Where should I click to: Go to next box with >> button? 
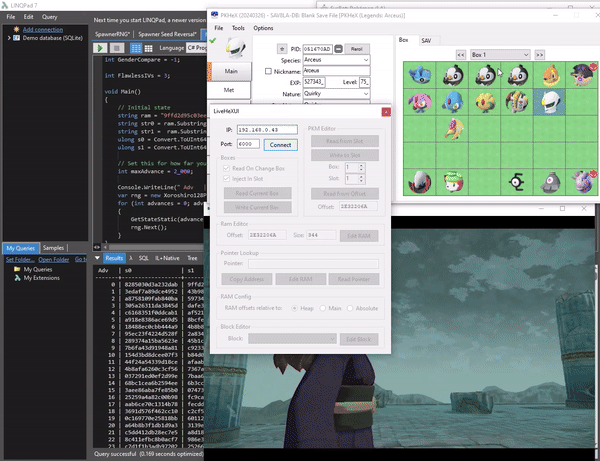click(540, 55)
